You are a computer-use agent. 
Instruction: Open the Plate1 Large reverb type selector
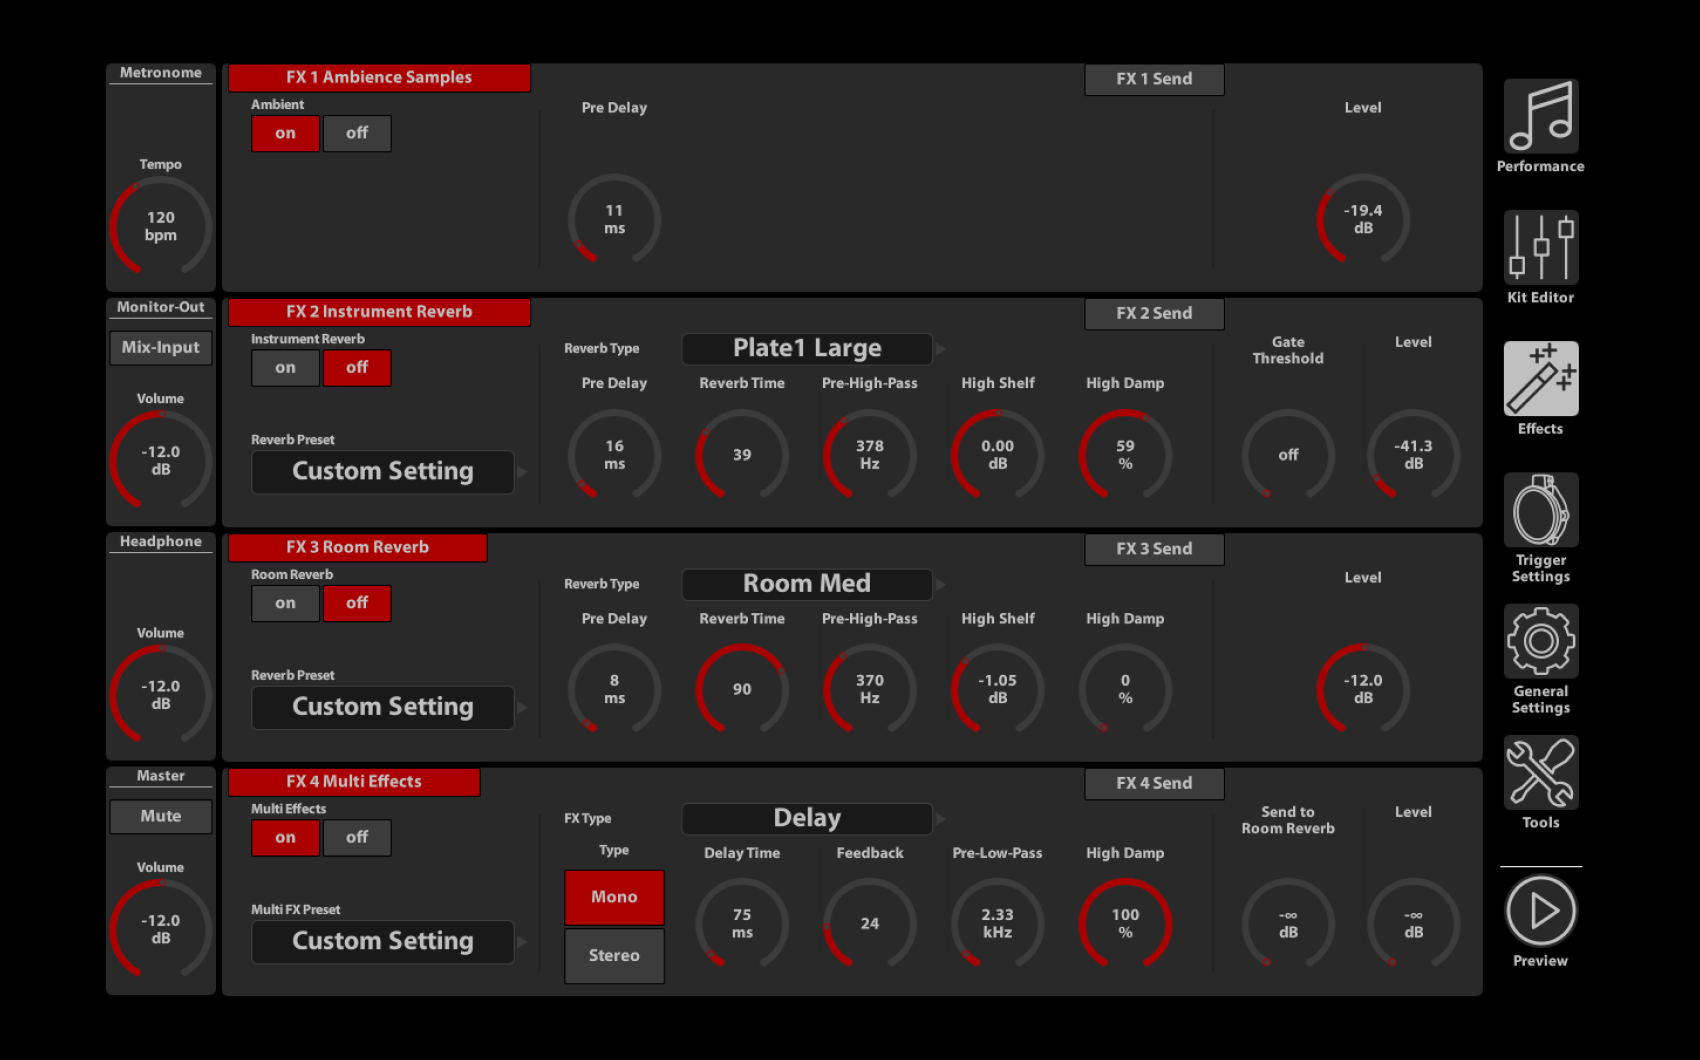point(807,348)
